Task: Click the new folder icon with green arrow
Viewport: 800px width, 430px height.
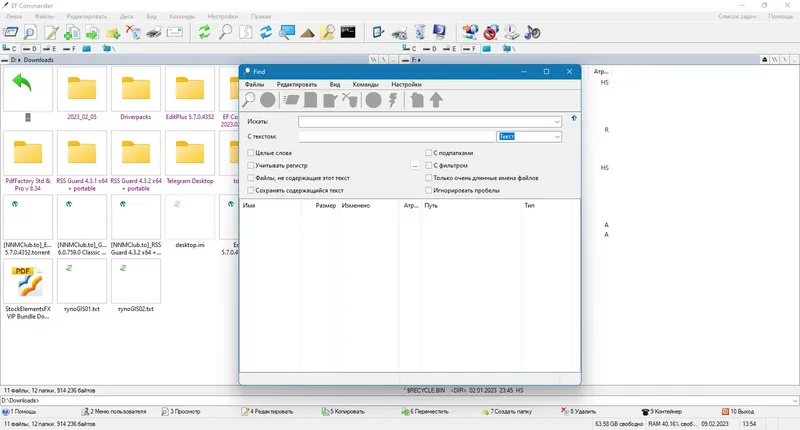Action: point(113,33)
